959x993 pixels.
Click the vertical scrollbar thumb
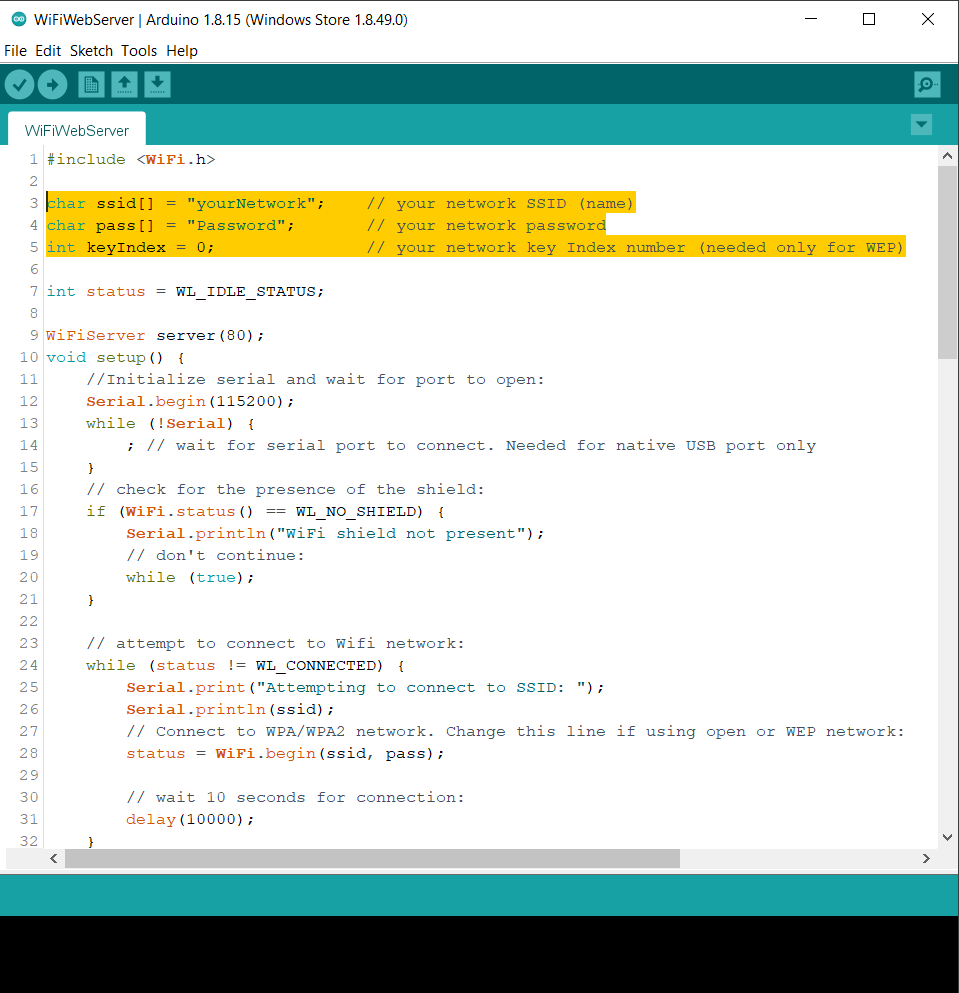(948, 262)
